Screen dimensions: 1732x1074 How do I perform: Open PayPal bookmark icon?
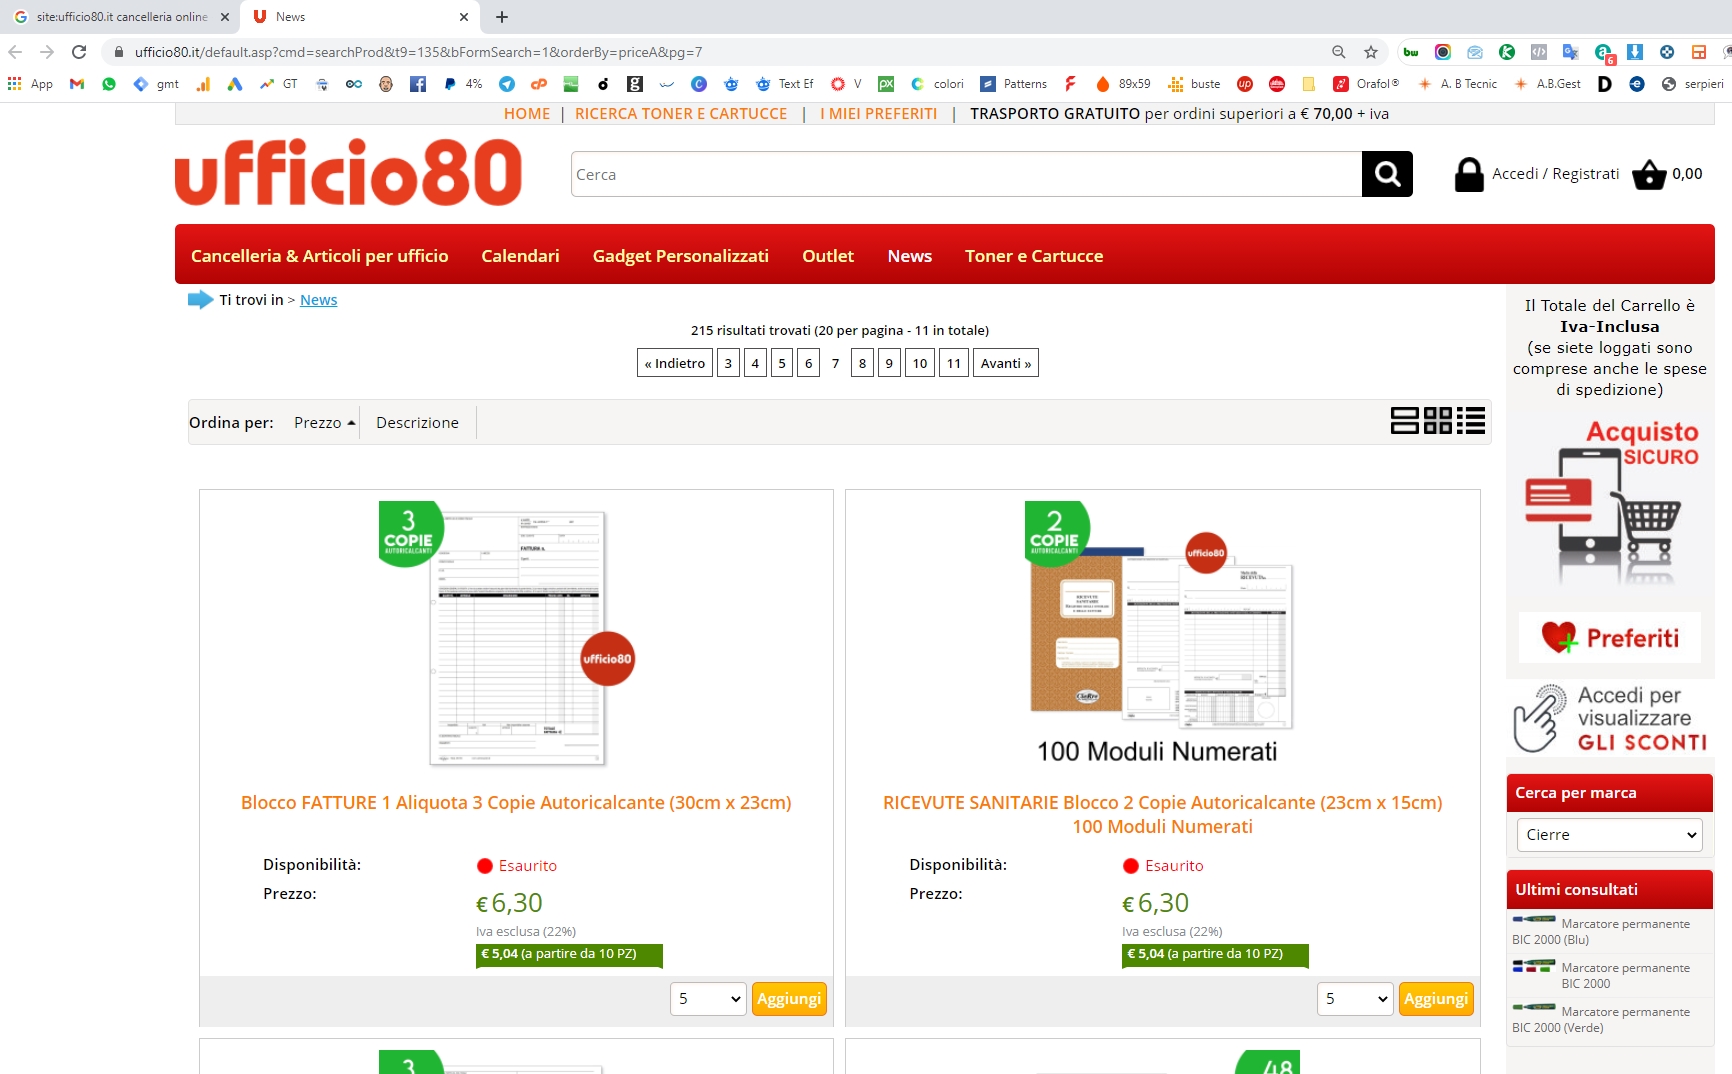[x=450, y=84]
